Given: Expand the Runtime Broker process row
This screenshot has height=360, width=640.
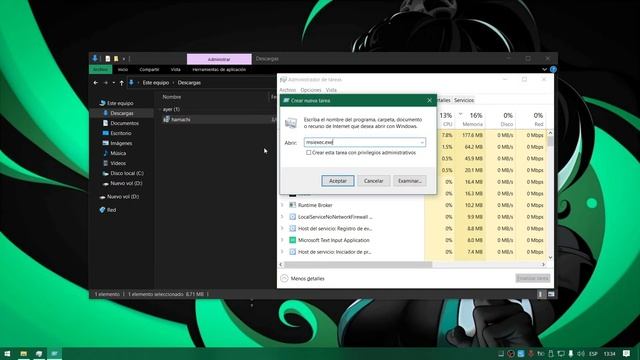Looking at the screenshot, I should pos(282,205).
